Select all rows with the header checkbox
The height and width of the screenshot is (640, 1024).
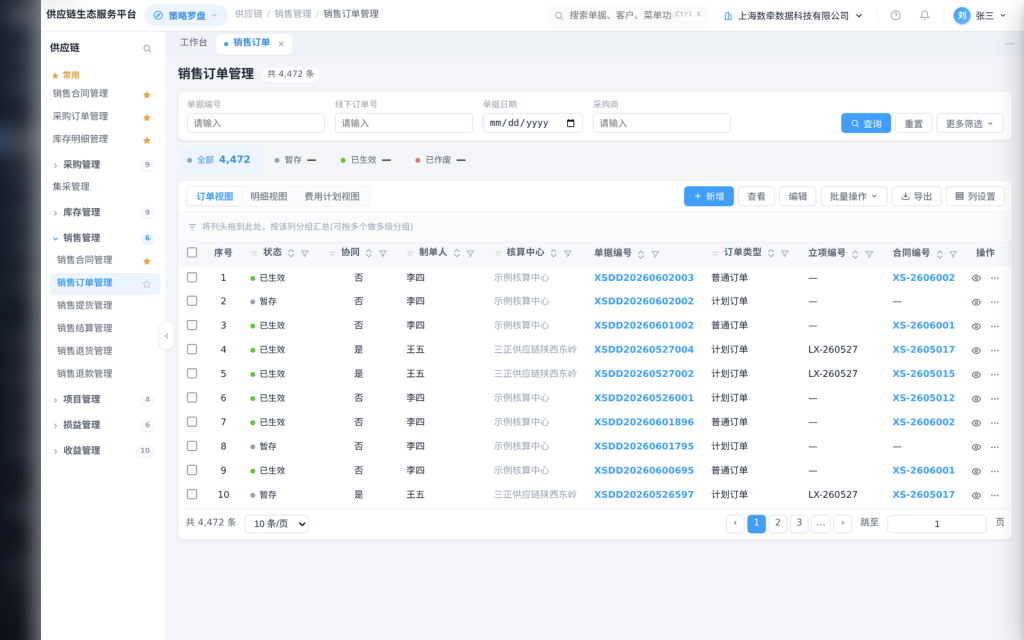tap(192, 253)
